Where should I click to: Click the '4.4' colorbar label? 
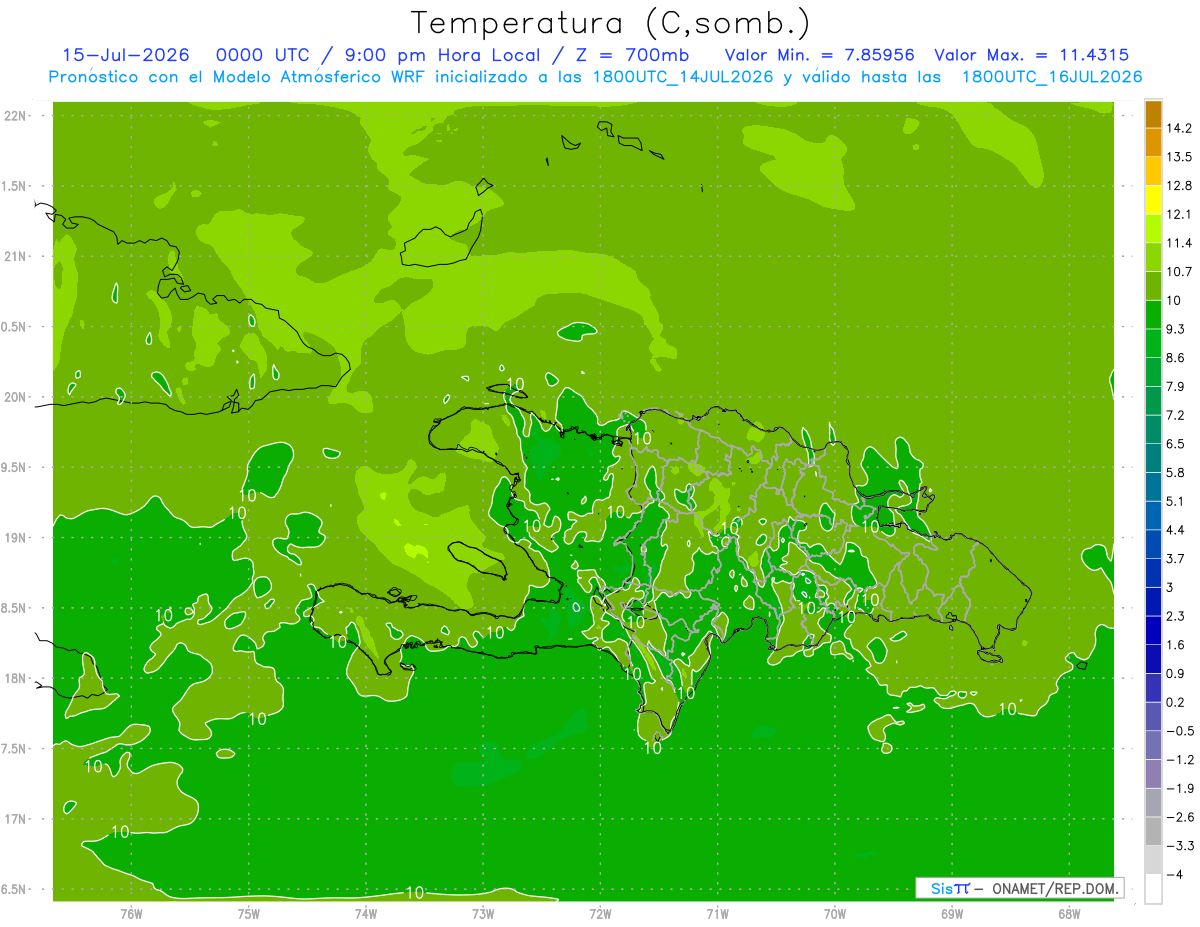point(1176,530)
